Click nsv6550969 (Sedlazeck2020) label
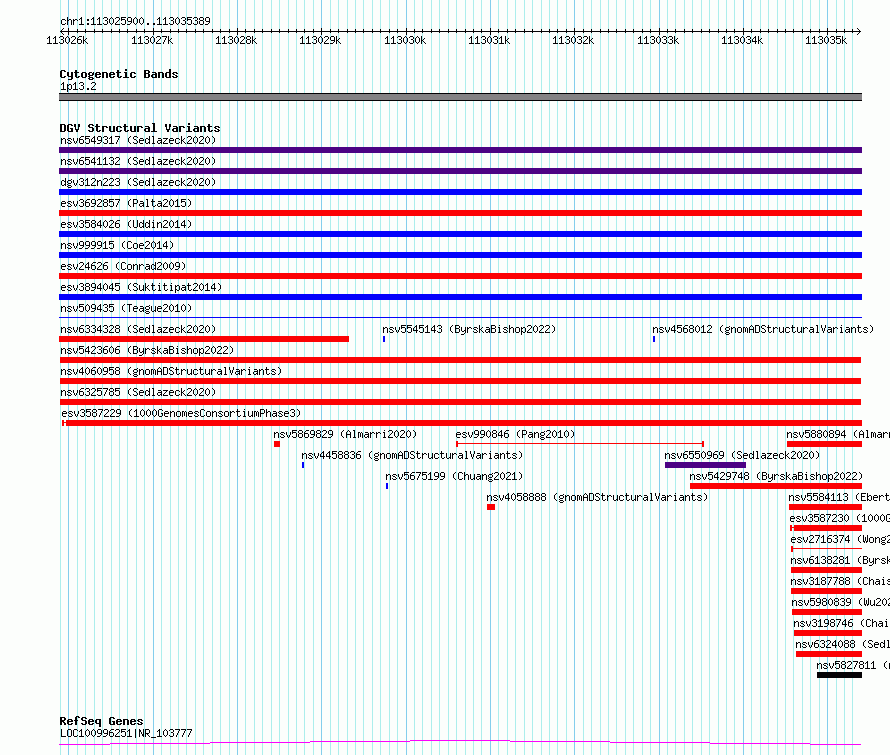 [742, 455]
